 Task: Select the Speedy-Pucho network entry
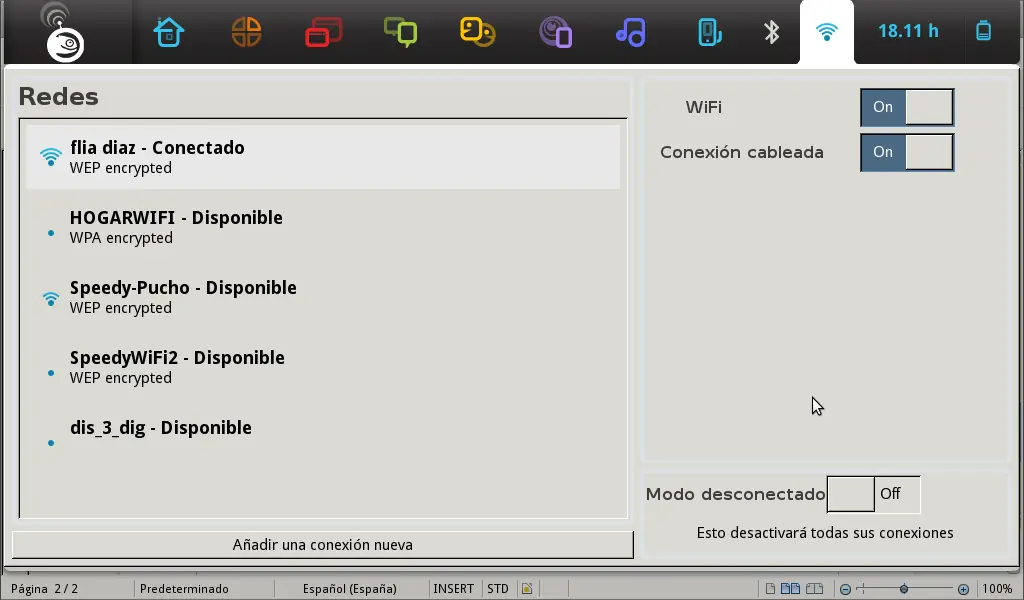[x=323, y=297]
